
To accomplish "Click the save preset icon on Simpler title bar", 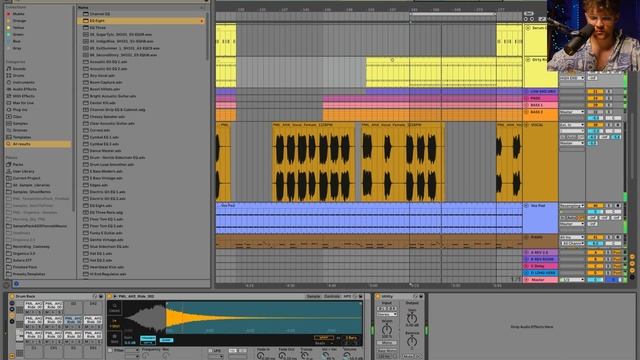I will [360, 296].
